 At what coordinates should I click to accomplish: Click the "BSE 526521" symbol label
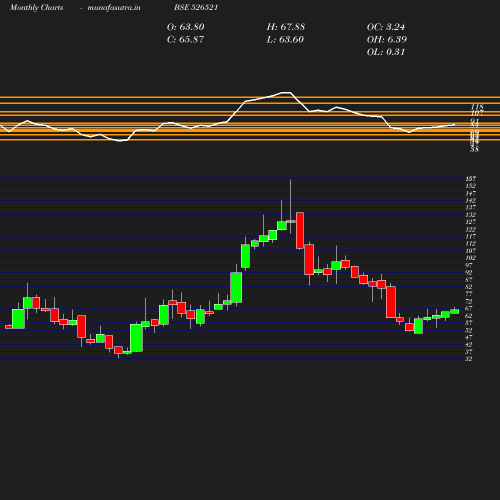pos(196,7)
